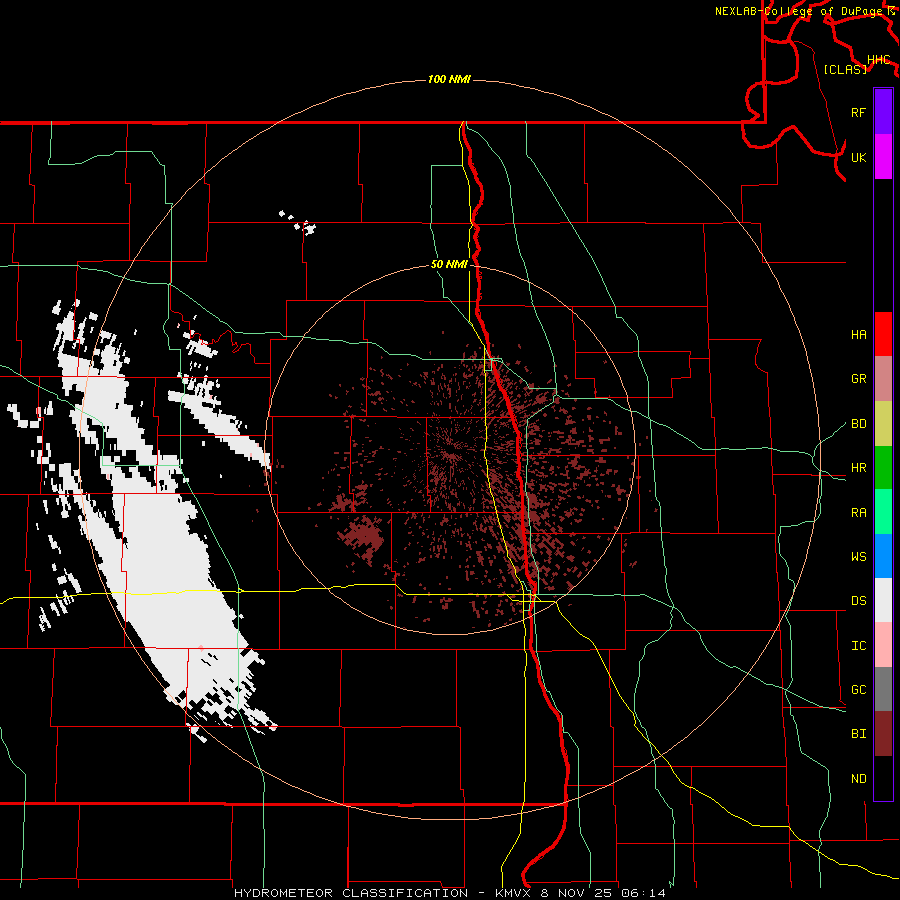Viewport: 900px width, 900px height.
Task: Click the WS blue legend swatch
Action: tap(883, 556)
